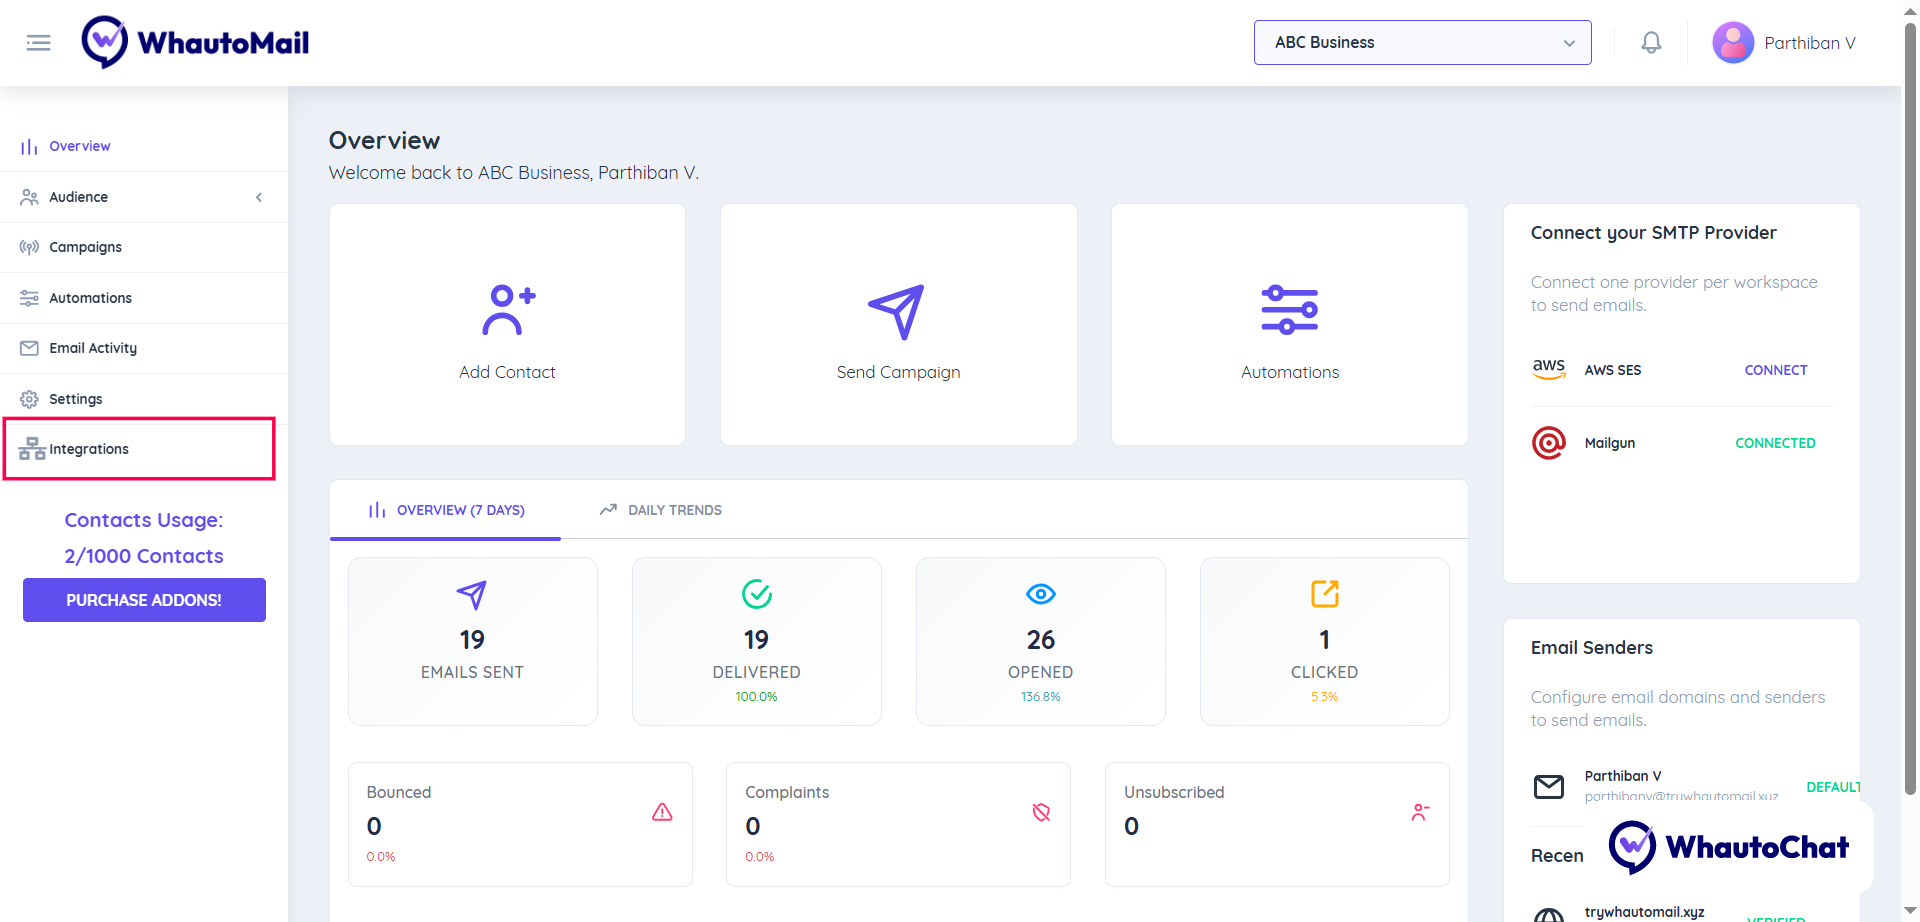Screen dimensions: 1920x922
Task: Go to Campaigns in the sidebar
Action: tap(85, 247)
